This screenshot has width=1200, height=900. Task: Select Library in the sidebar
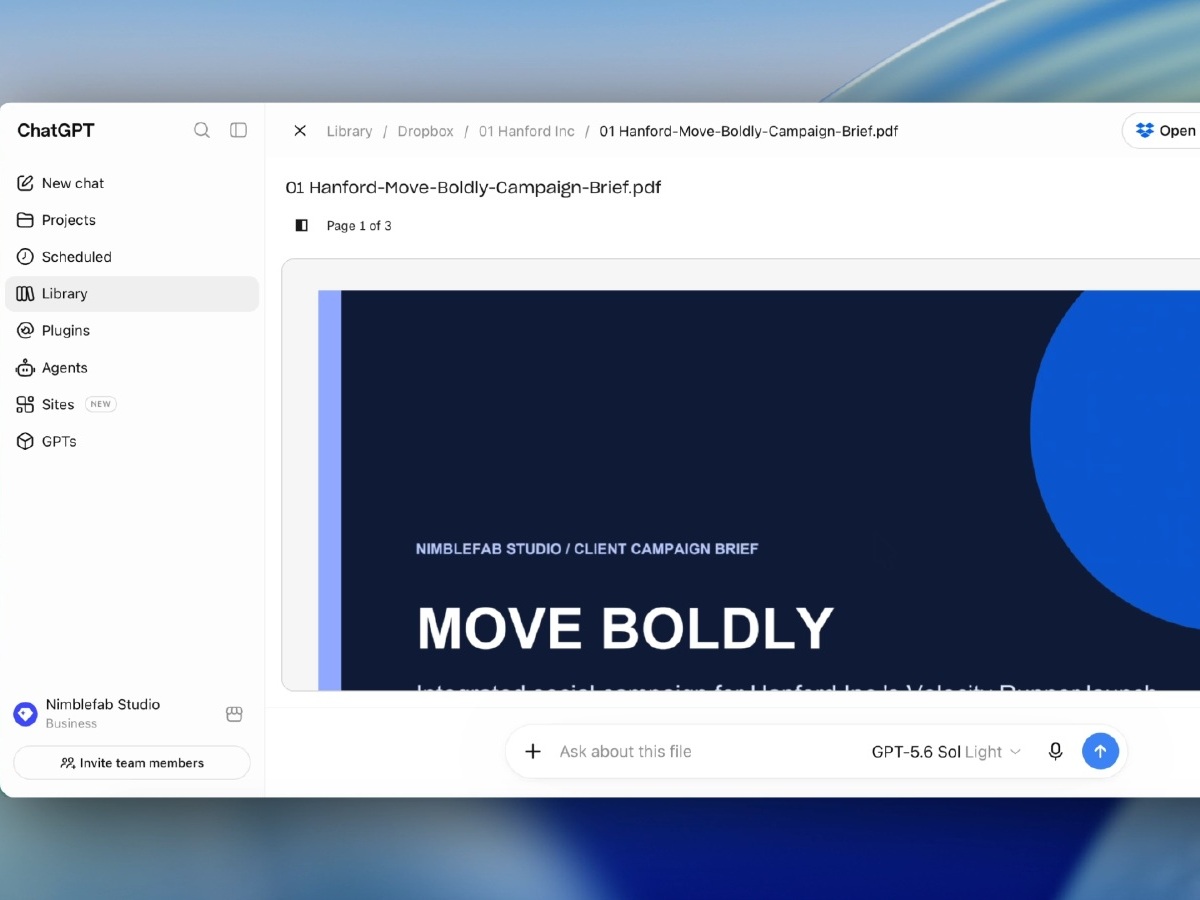click(132, 294)
